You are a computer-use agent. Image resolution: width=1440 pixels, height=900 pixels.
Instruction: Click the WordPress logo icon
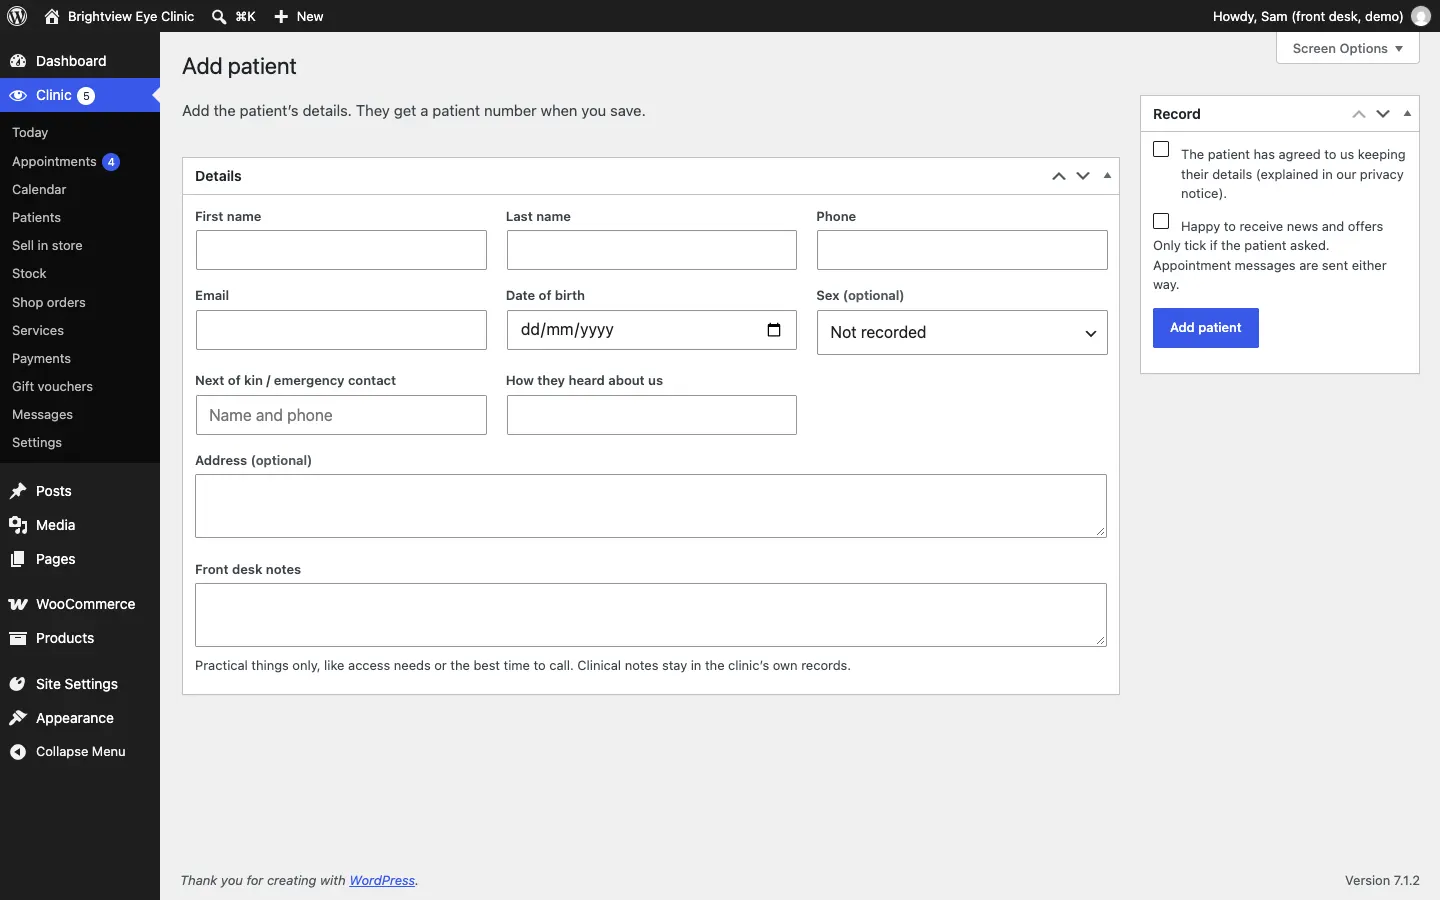17,16
